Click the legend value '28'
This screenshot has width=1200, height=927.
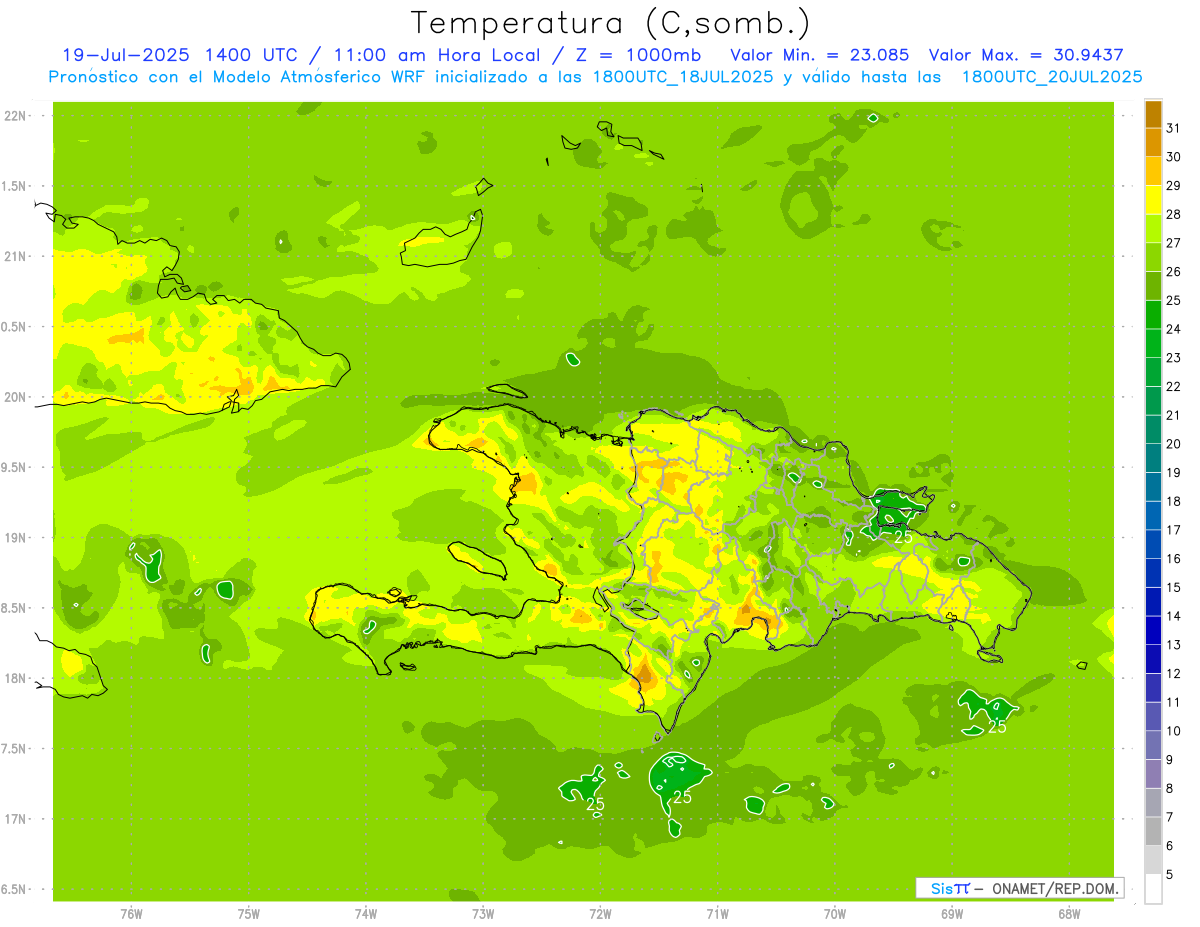(x=1174, y=214)
